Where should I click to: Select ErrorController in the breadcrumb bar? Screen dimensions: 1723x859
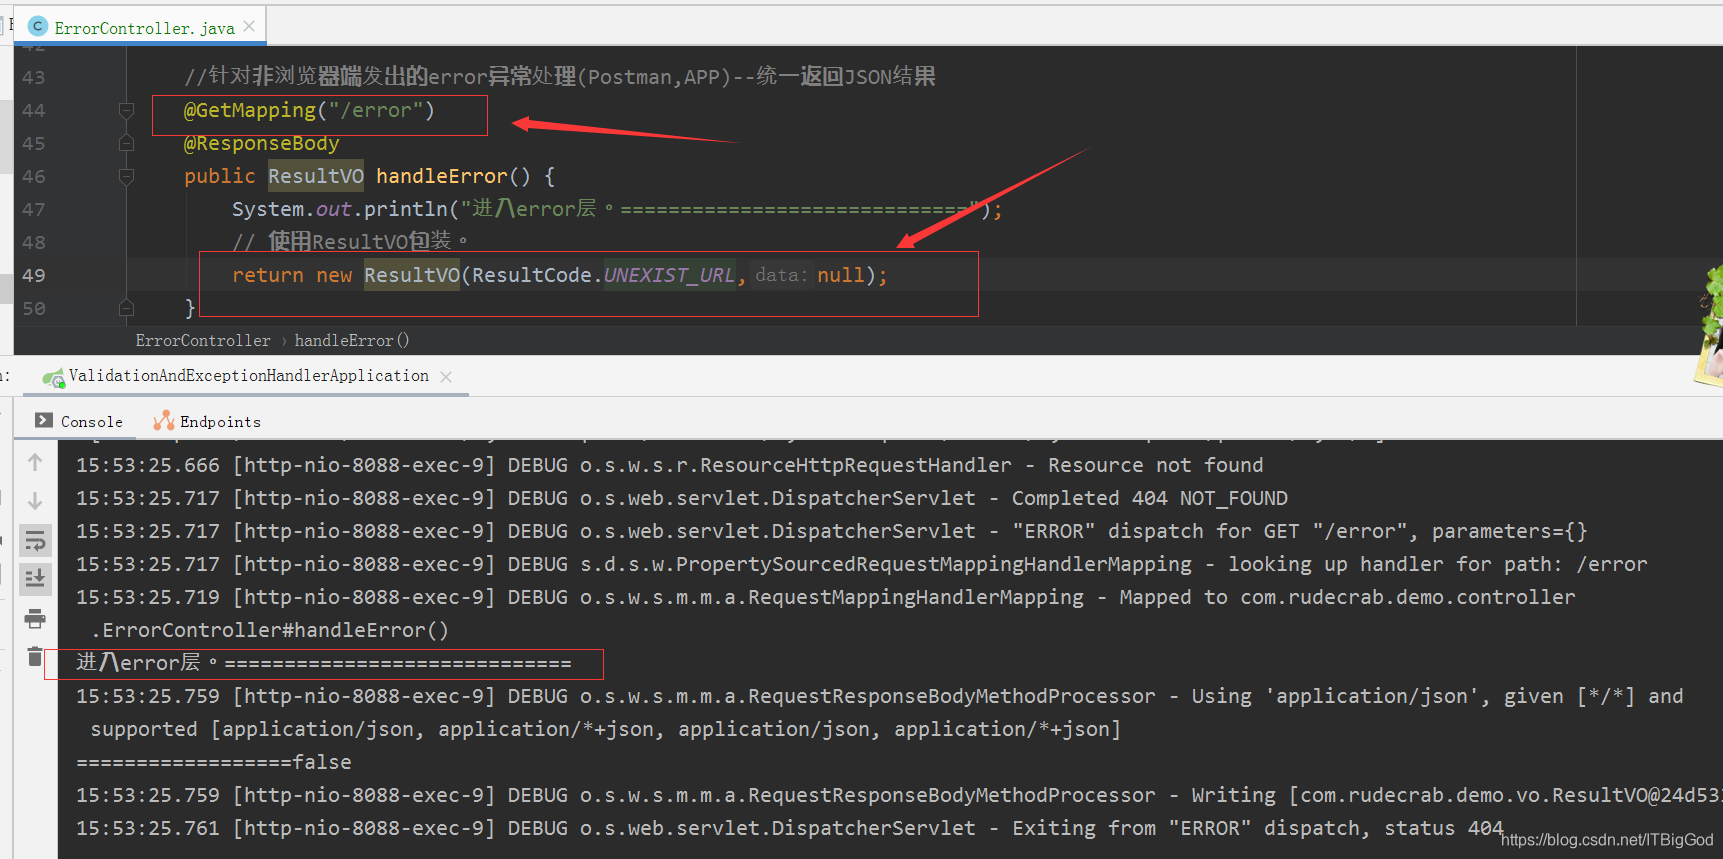[203, 341]
